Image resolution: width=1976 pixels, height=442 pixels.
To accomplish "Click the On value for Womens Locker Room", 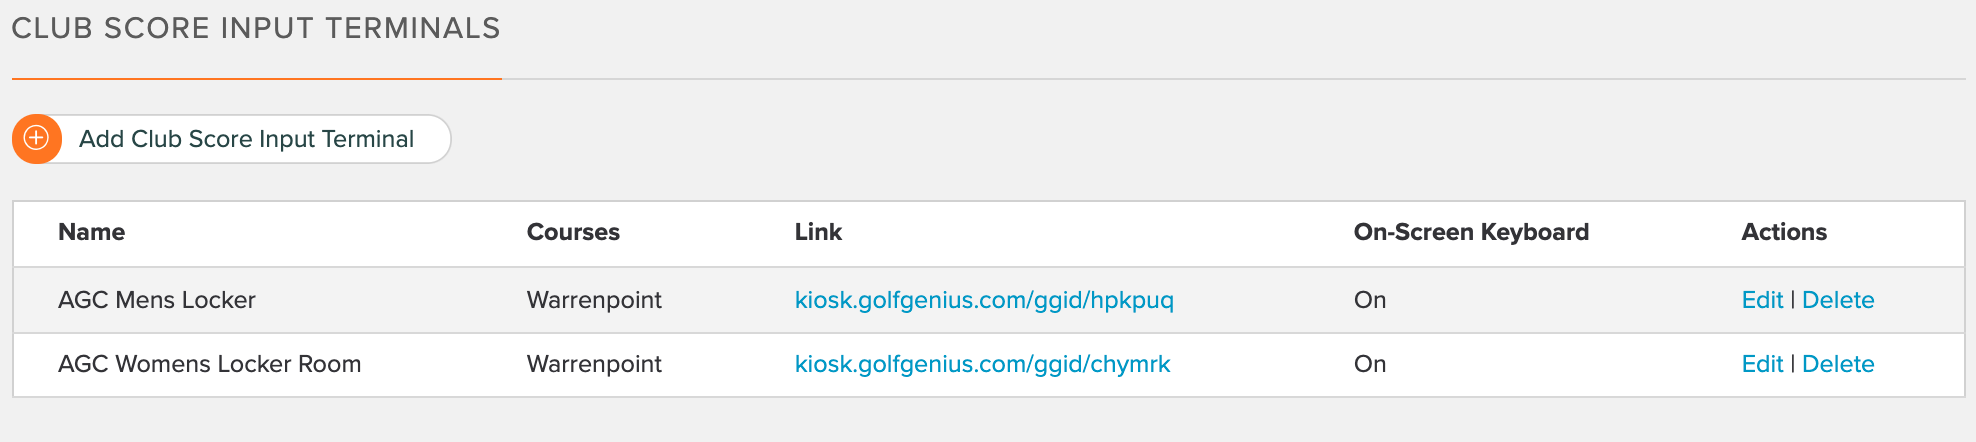I will pyautogui.click(x=1370, y=364).
